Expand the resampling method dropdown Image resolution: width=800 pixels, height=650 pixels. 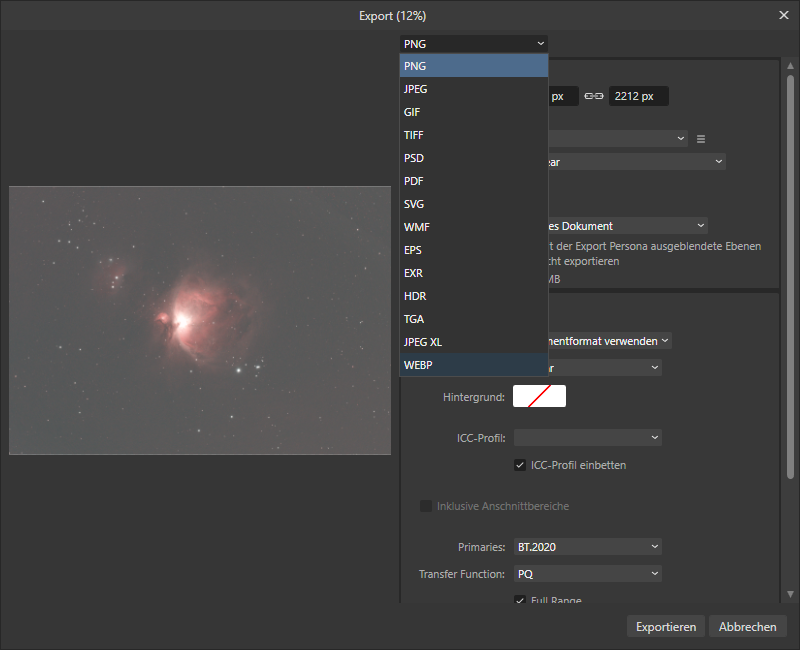click(x=660, y=161)
